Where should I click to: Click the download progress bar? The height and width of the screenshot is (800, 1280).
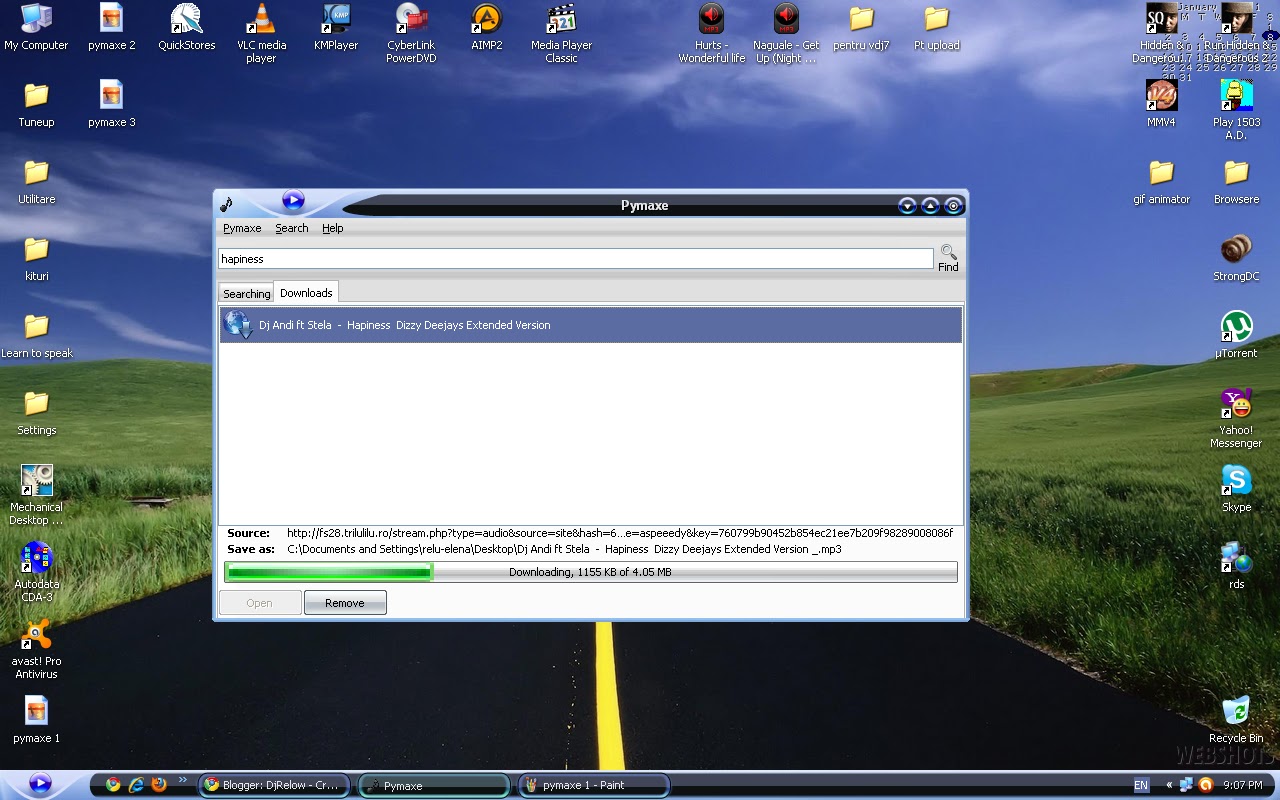[591, 572]
